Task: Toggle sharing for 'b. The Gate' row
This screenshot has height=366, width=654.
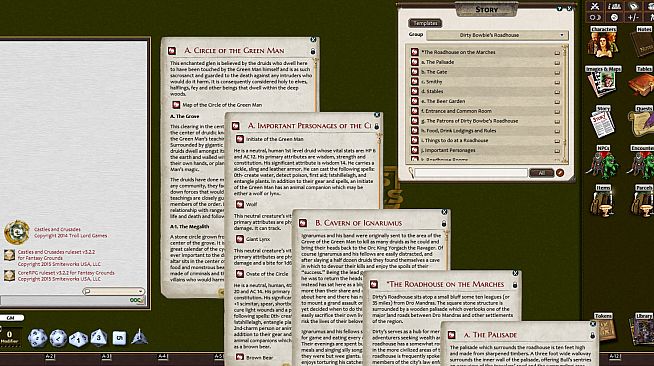Action: pos(557,73)
